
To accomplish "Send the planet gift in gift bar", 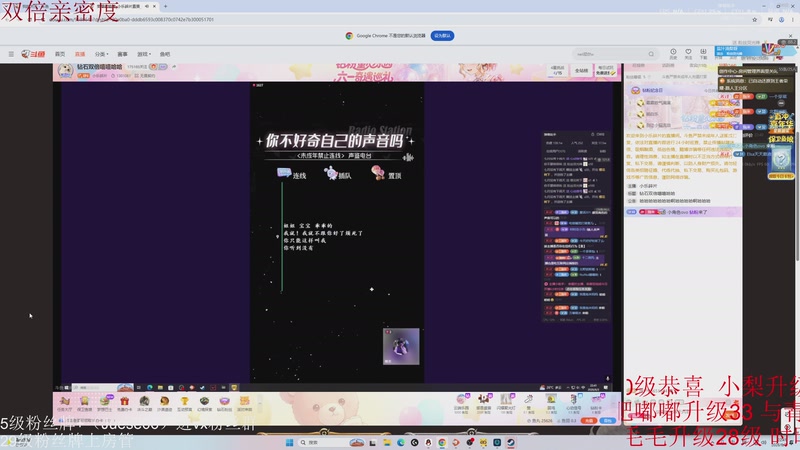I will [x=461, y=402].
